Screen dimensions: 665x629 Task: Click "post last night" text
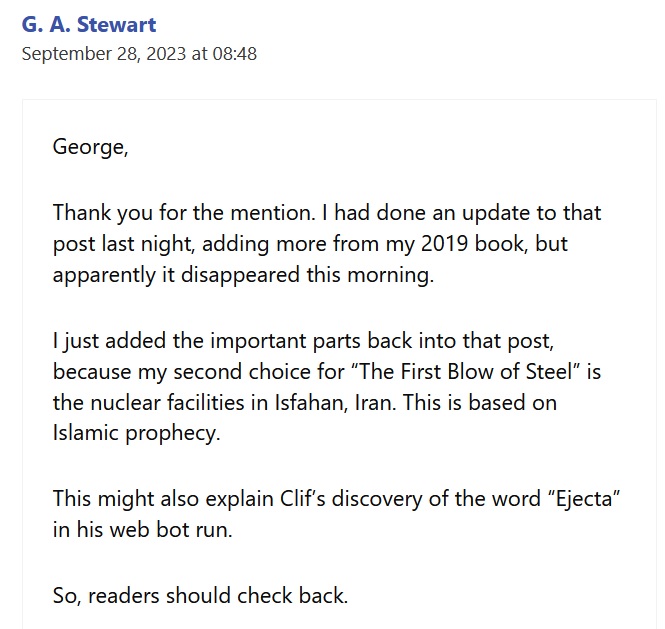123,244
